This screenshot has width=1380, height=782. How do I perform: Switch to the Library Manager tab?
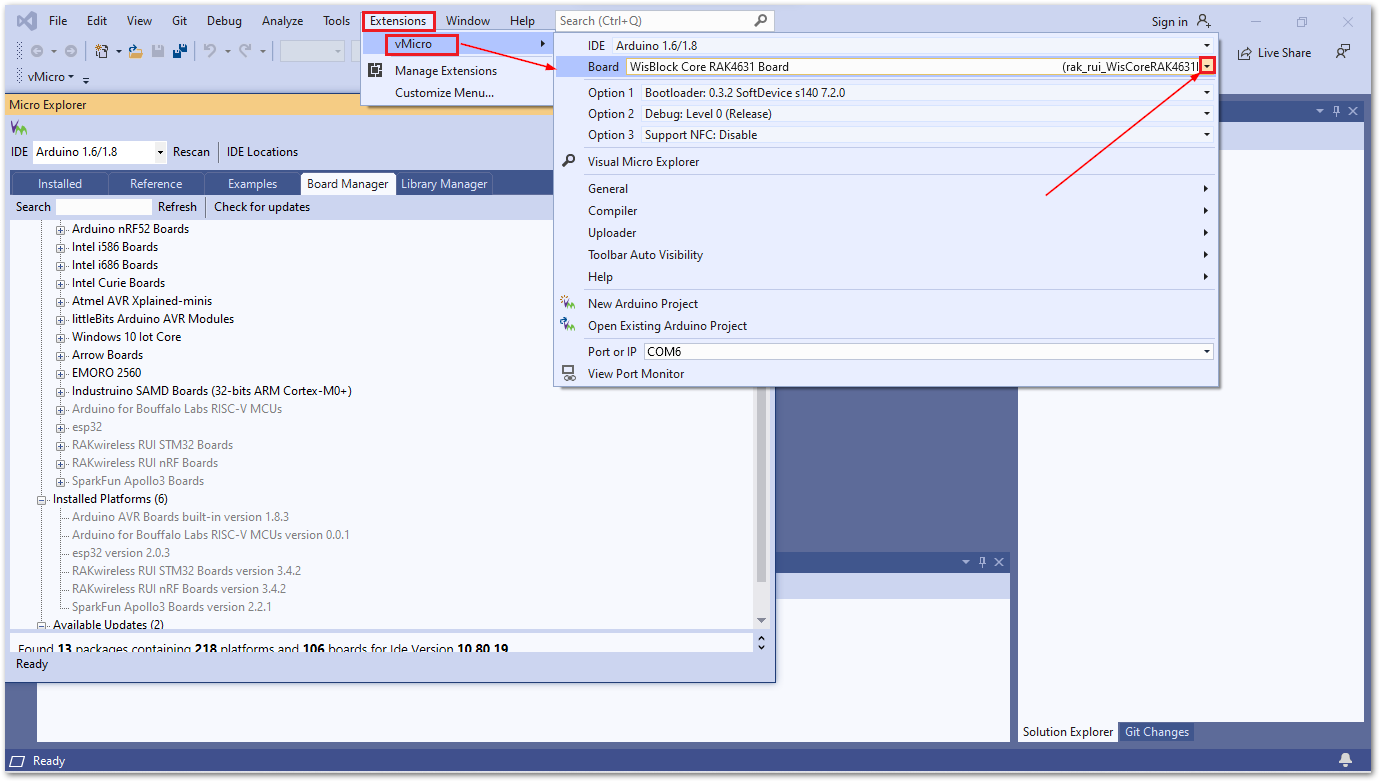[444, 184]
